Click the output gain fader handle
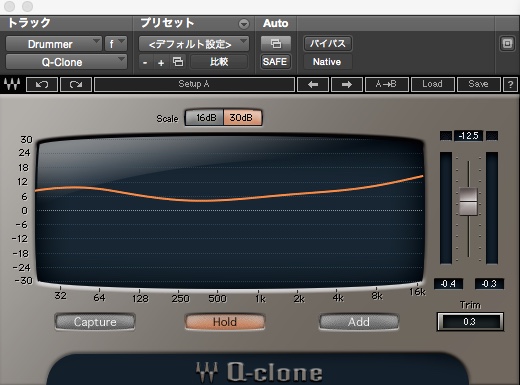The image size is (520, 385). pyautogui.click(x=468, y=201)
